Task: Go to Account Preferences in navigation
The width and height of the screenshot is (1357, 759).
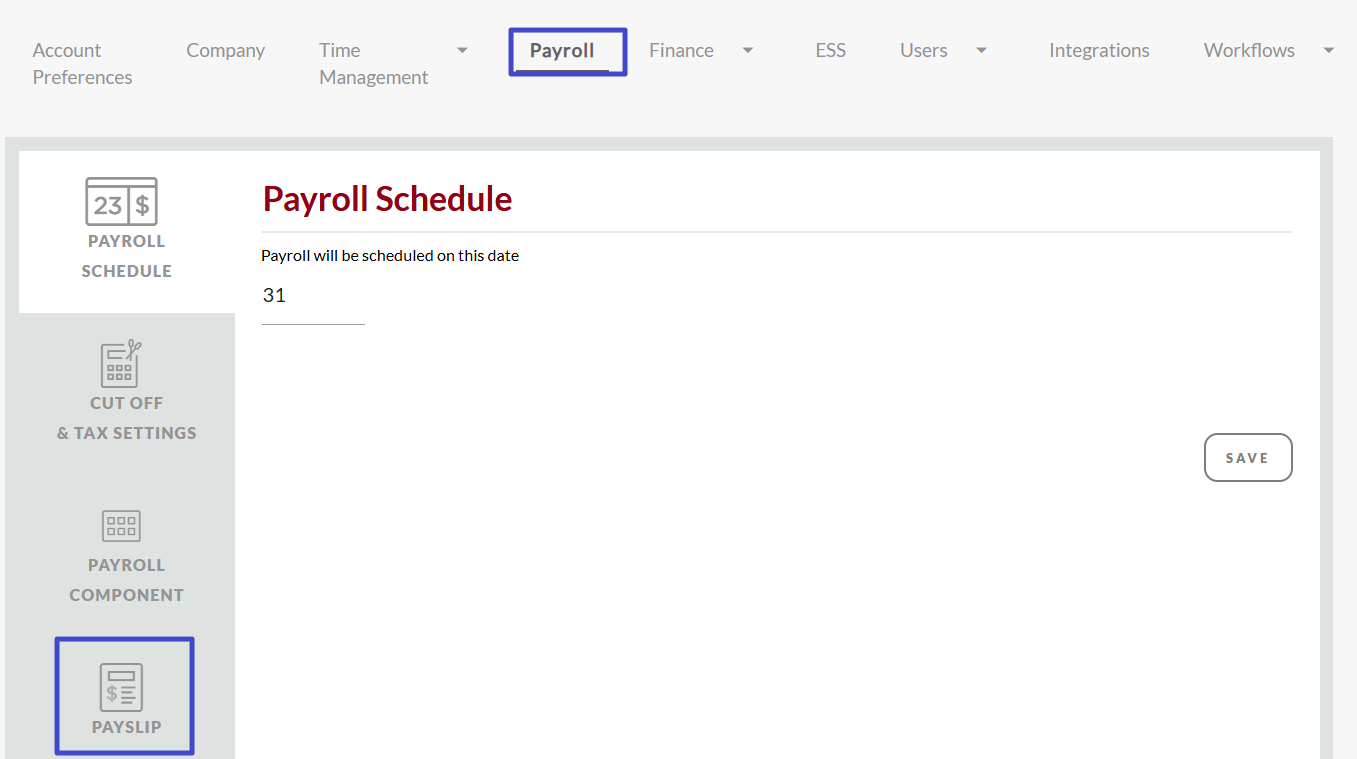Action: [x=82, y=64]
